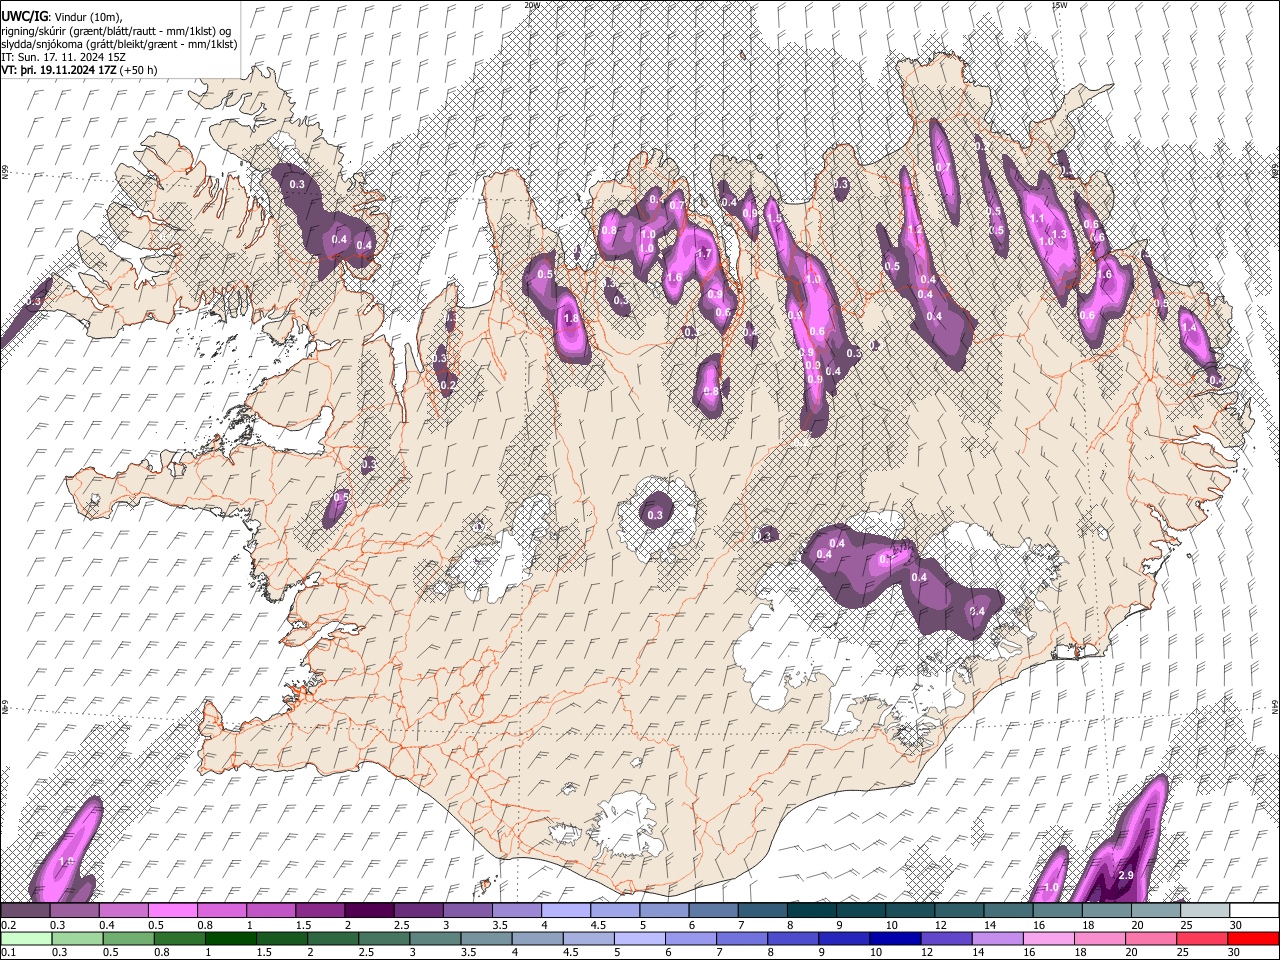Click the 2.9 precipitation value near the bottom right
Screen dimensions: 1280x960
point(1125,876)
